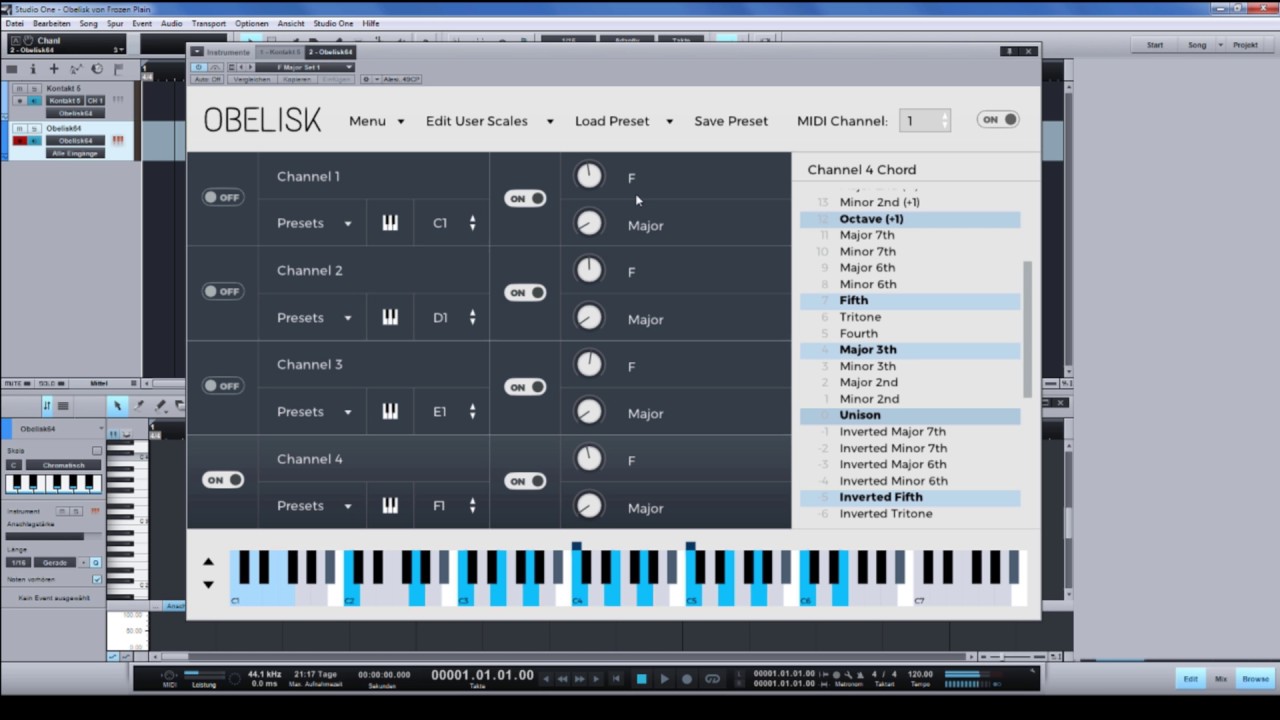Shift the Obelisk keyboard up with the up arrow
Viewport: 1280px width, 720px height.
click(208, 562)
